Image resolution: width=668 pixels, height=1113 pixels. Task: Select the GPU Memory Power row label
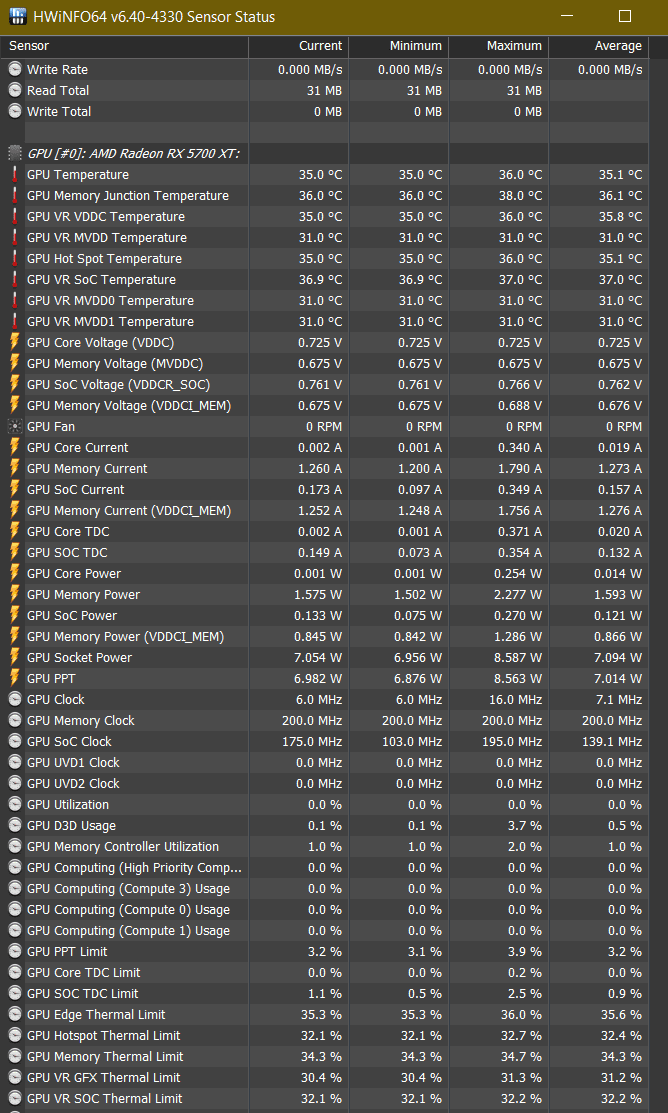coord(84,595)
